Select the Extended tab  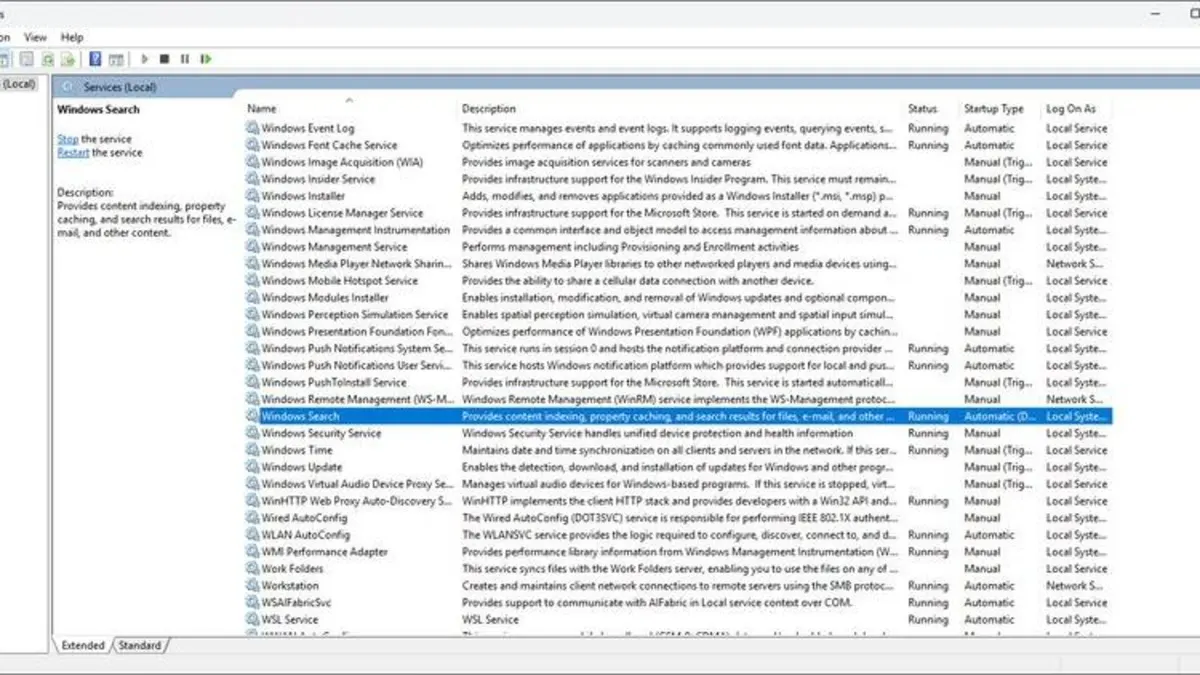(x=83, y=646)
